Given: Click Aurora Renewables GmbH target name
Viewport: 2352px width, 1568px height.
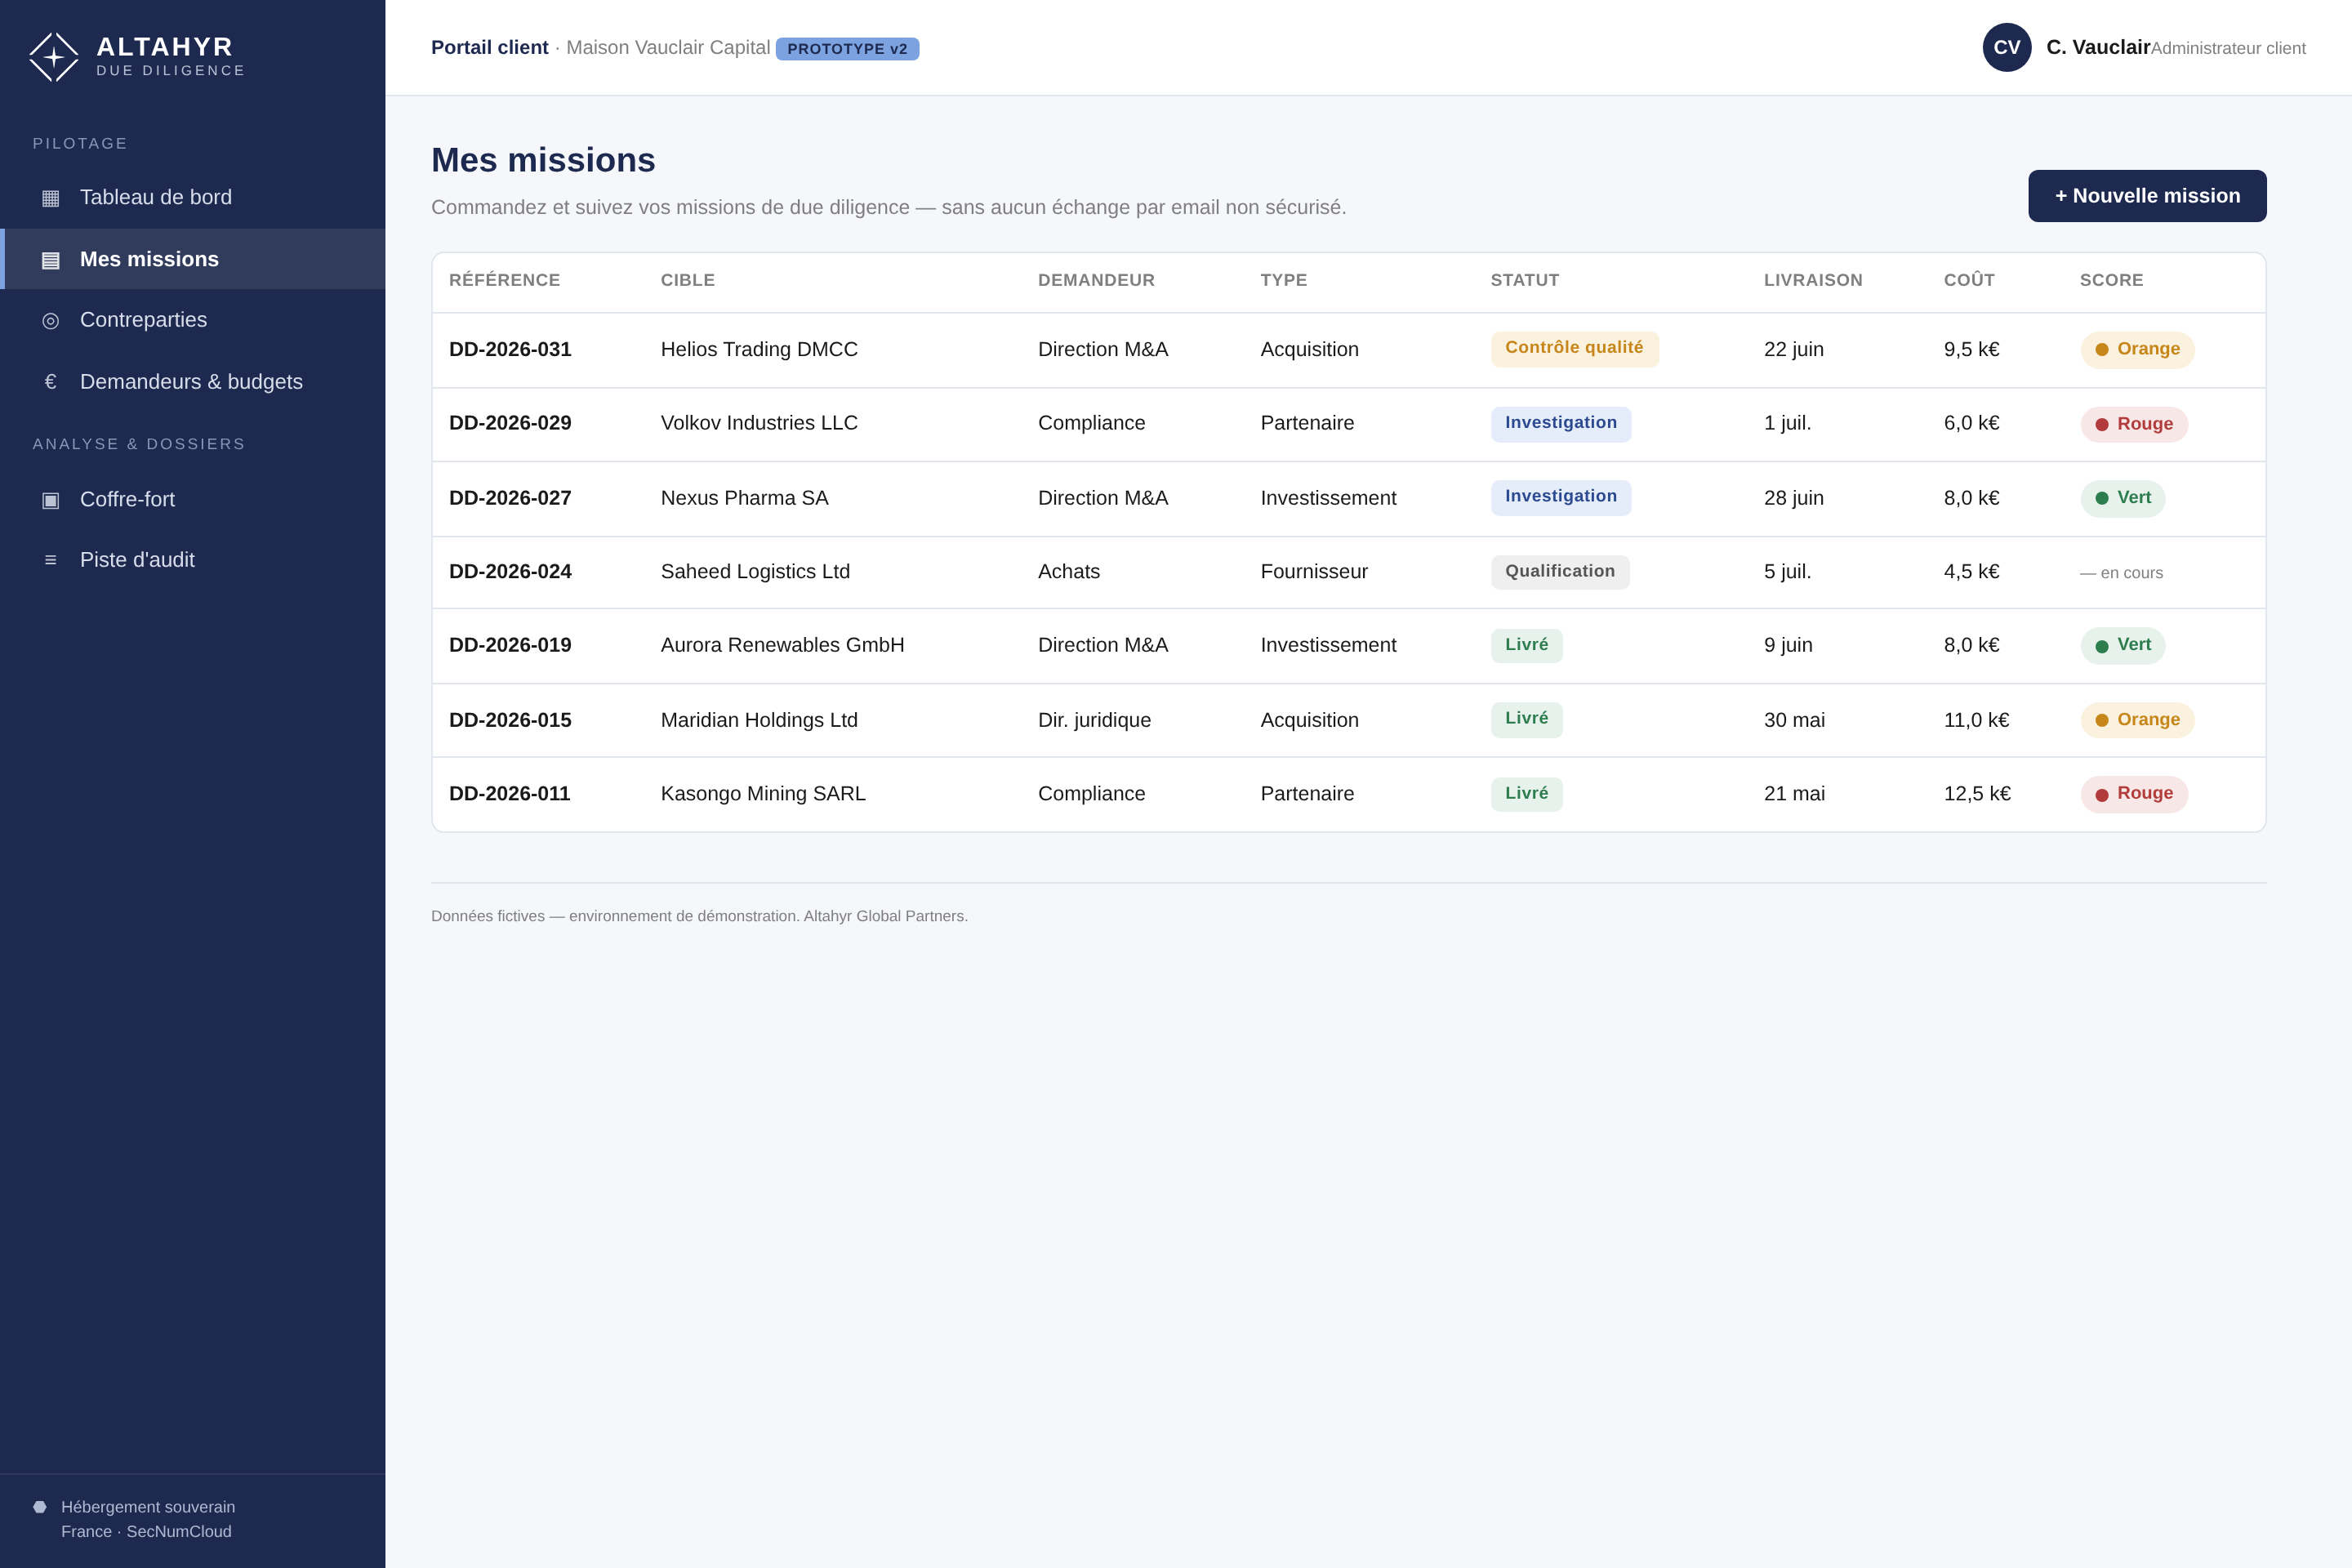Looking at the screenshot, I should (x=783, y=645).
